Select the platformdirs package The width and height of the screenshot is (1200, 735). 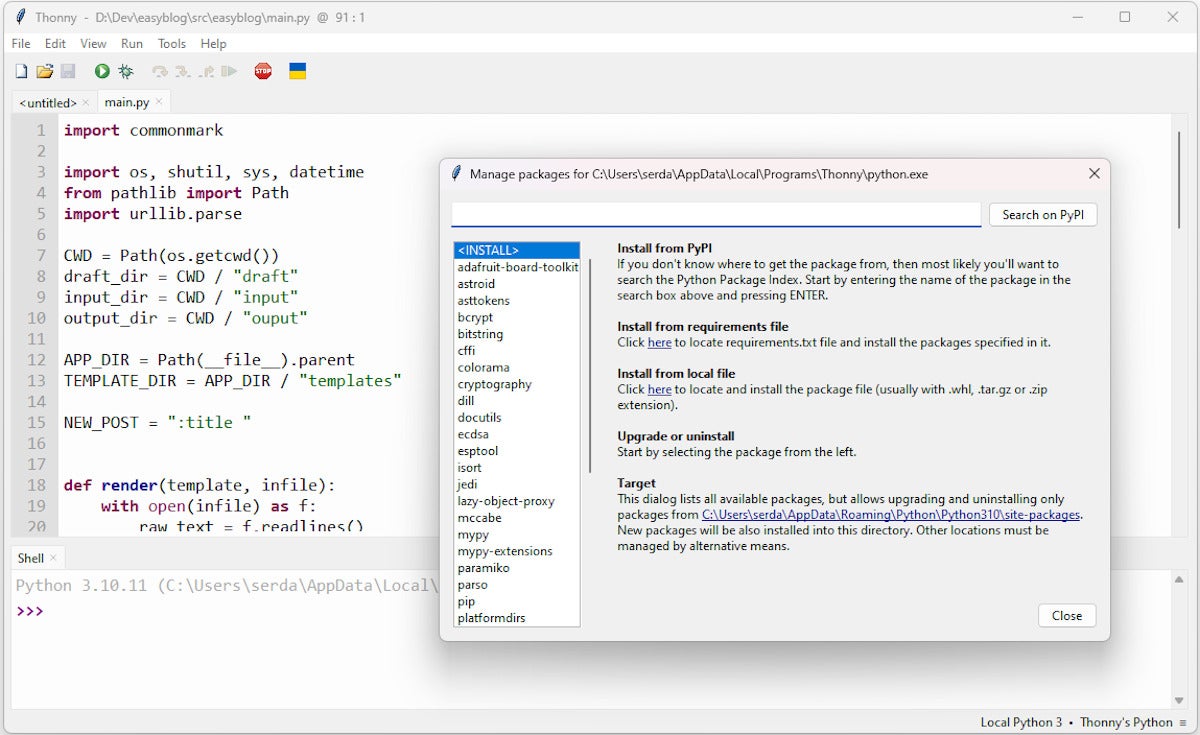(516, 618)
